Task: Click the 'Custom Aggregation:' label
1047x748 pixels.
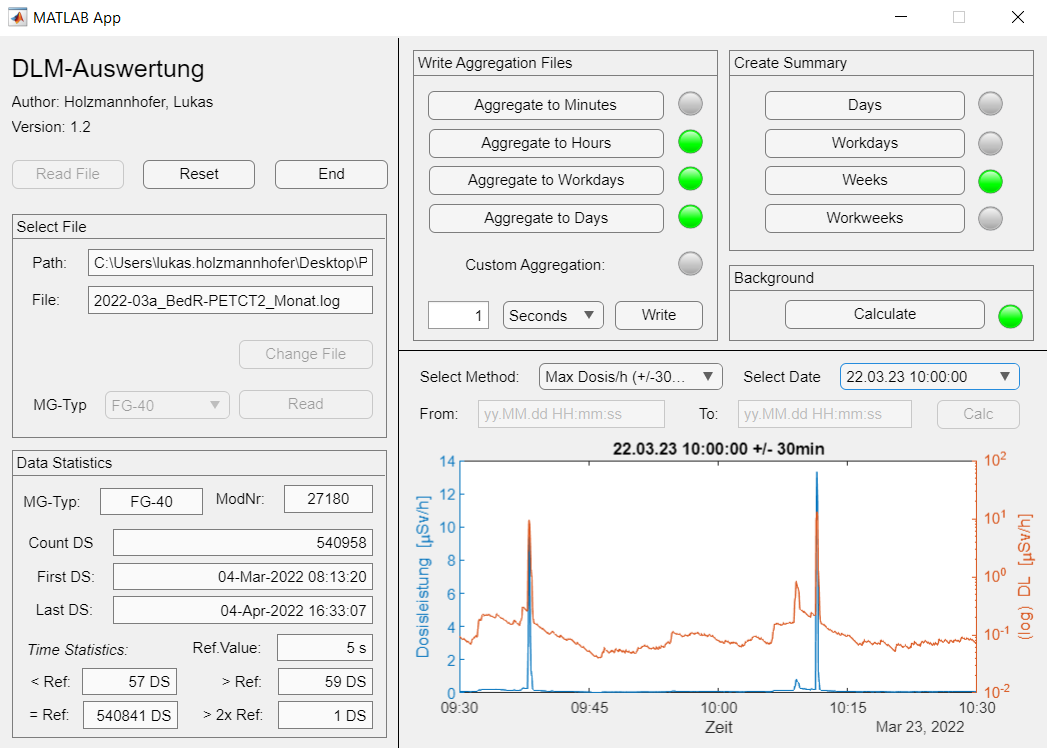Action: 535,265
